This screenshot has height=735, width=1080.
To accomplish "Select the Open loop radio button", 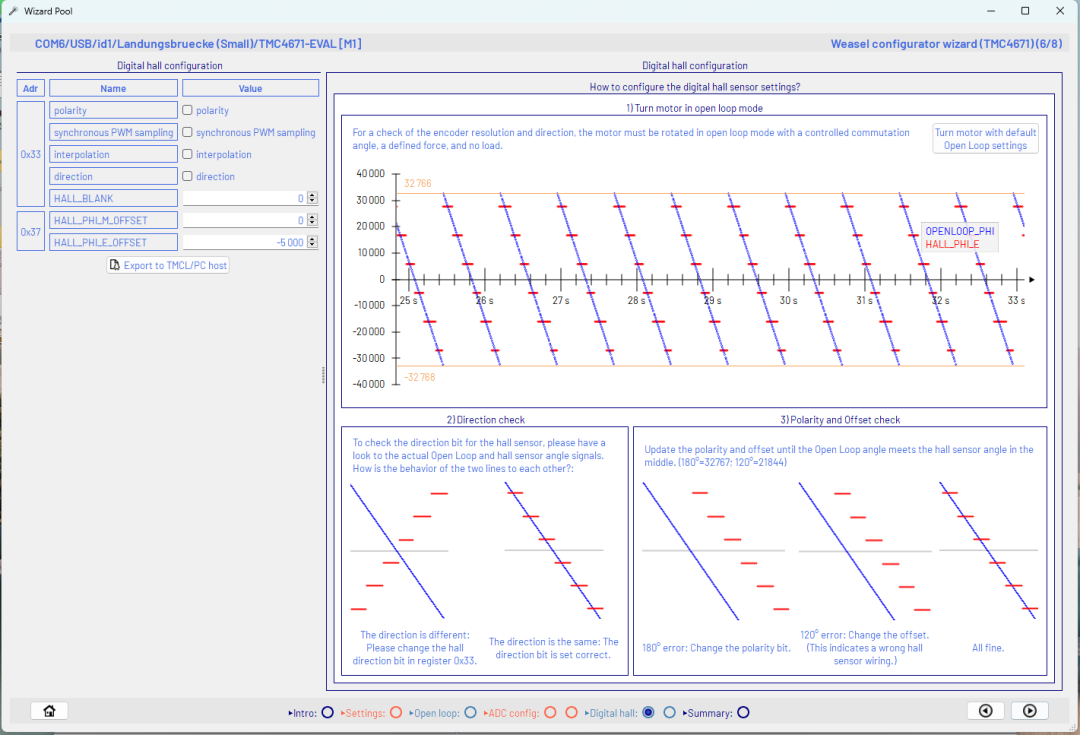I will coord(470,712).
